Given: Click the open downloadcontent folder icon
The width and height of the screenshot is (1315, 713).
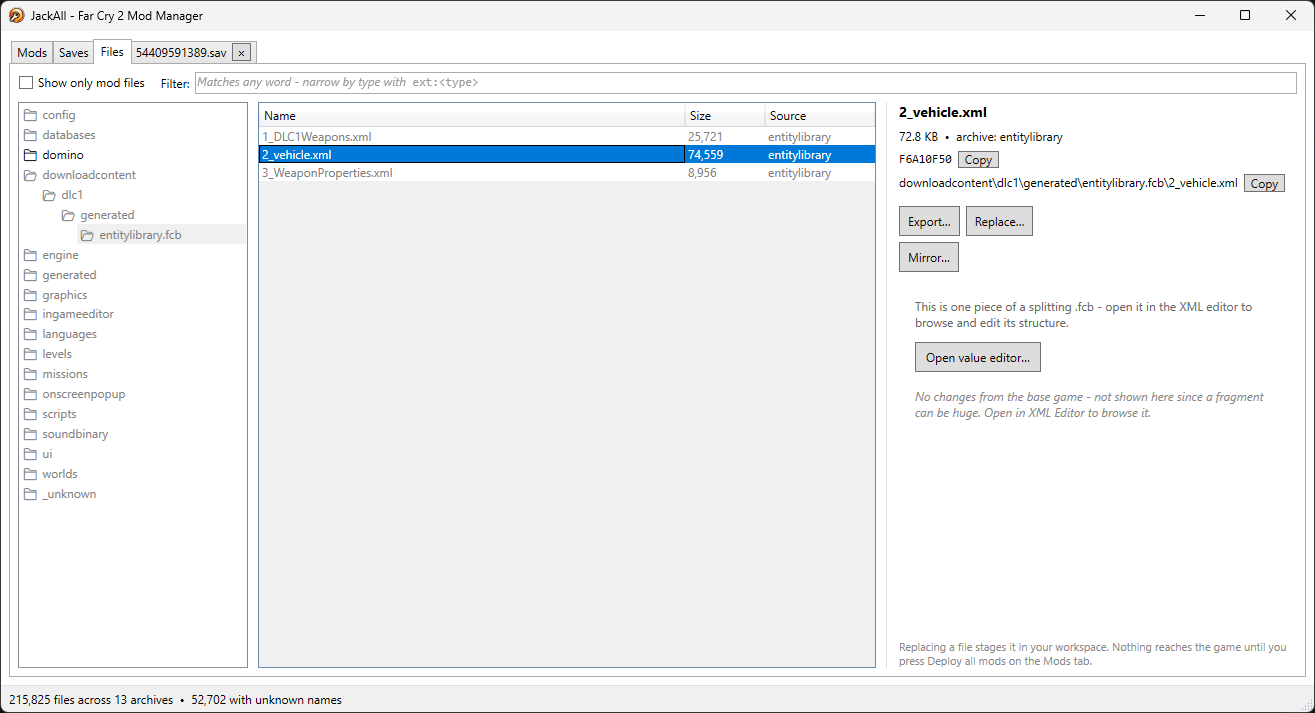Looking at the screenshot, I should 30,175.
